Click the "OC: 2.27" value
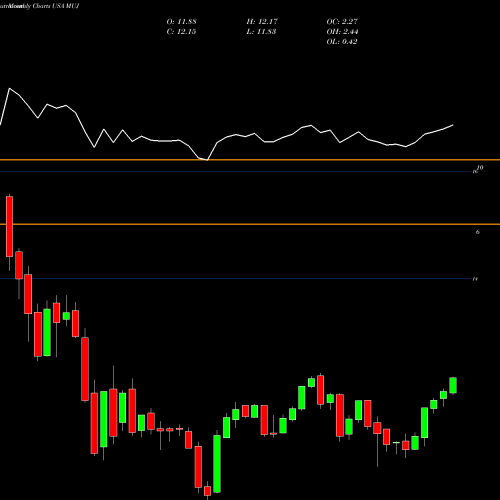Image resolution: width=500 pixels, height=500 pixels. point(342,22)
